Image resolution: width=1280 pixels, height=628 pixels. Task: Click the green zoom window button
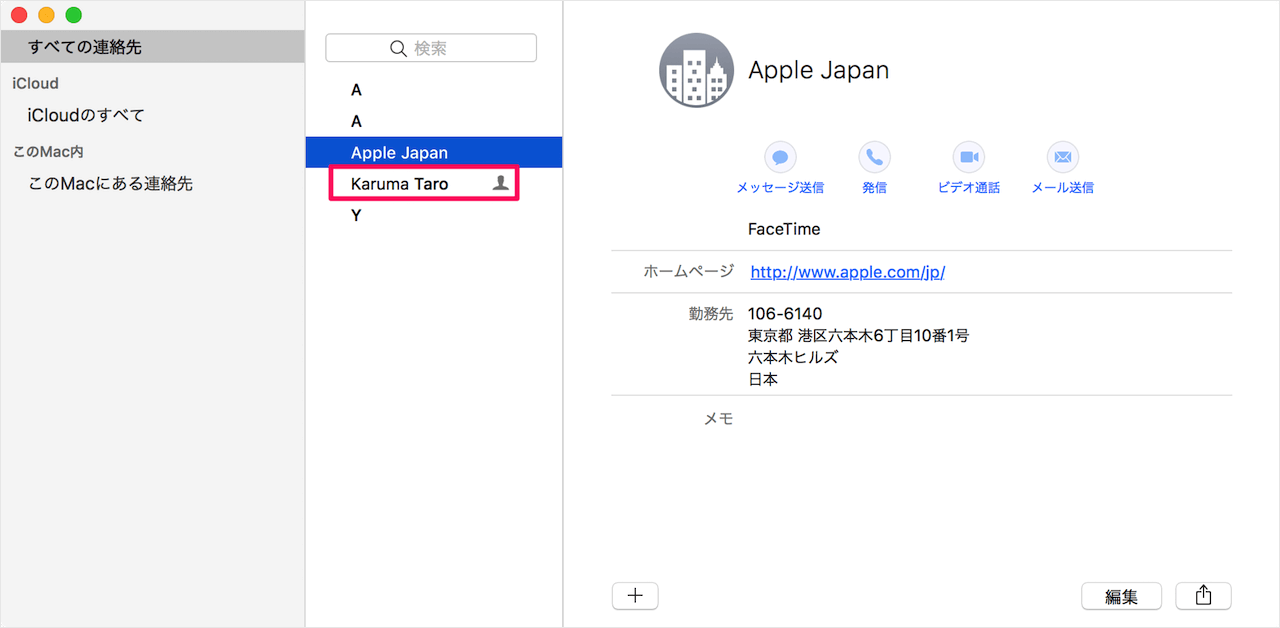73,16
